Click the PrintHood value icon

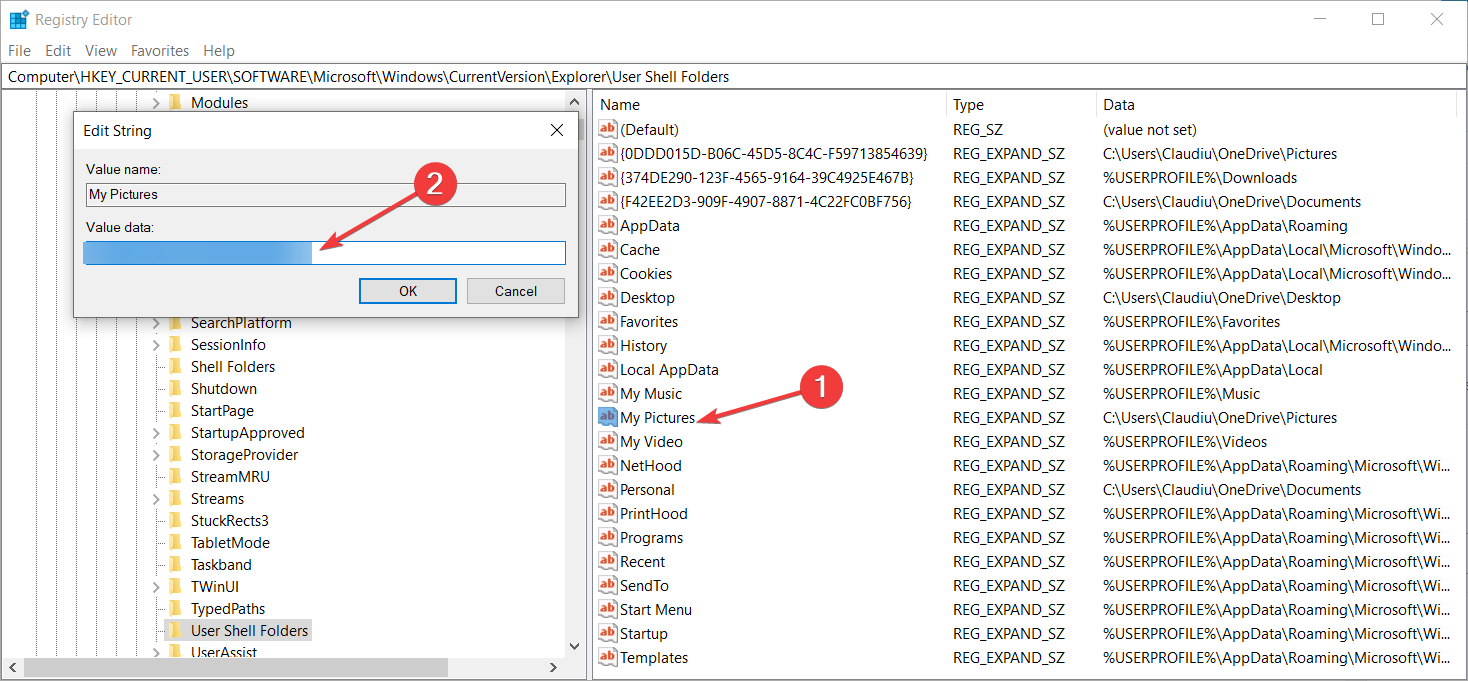click(x=608, y=513)
